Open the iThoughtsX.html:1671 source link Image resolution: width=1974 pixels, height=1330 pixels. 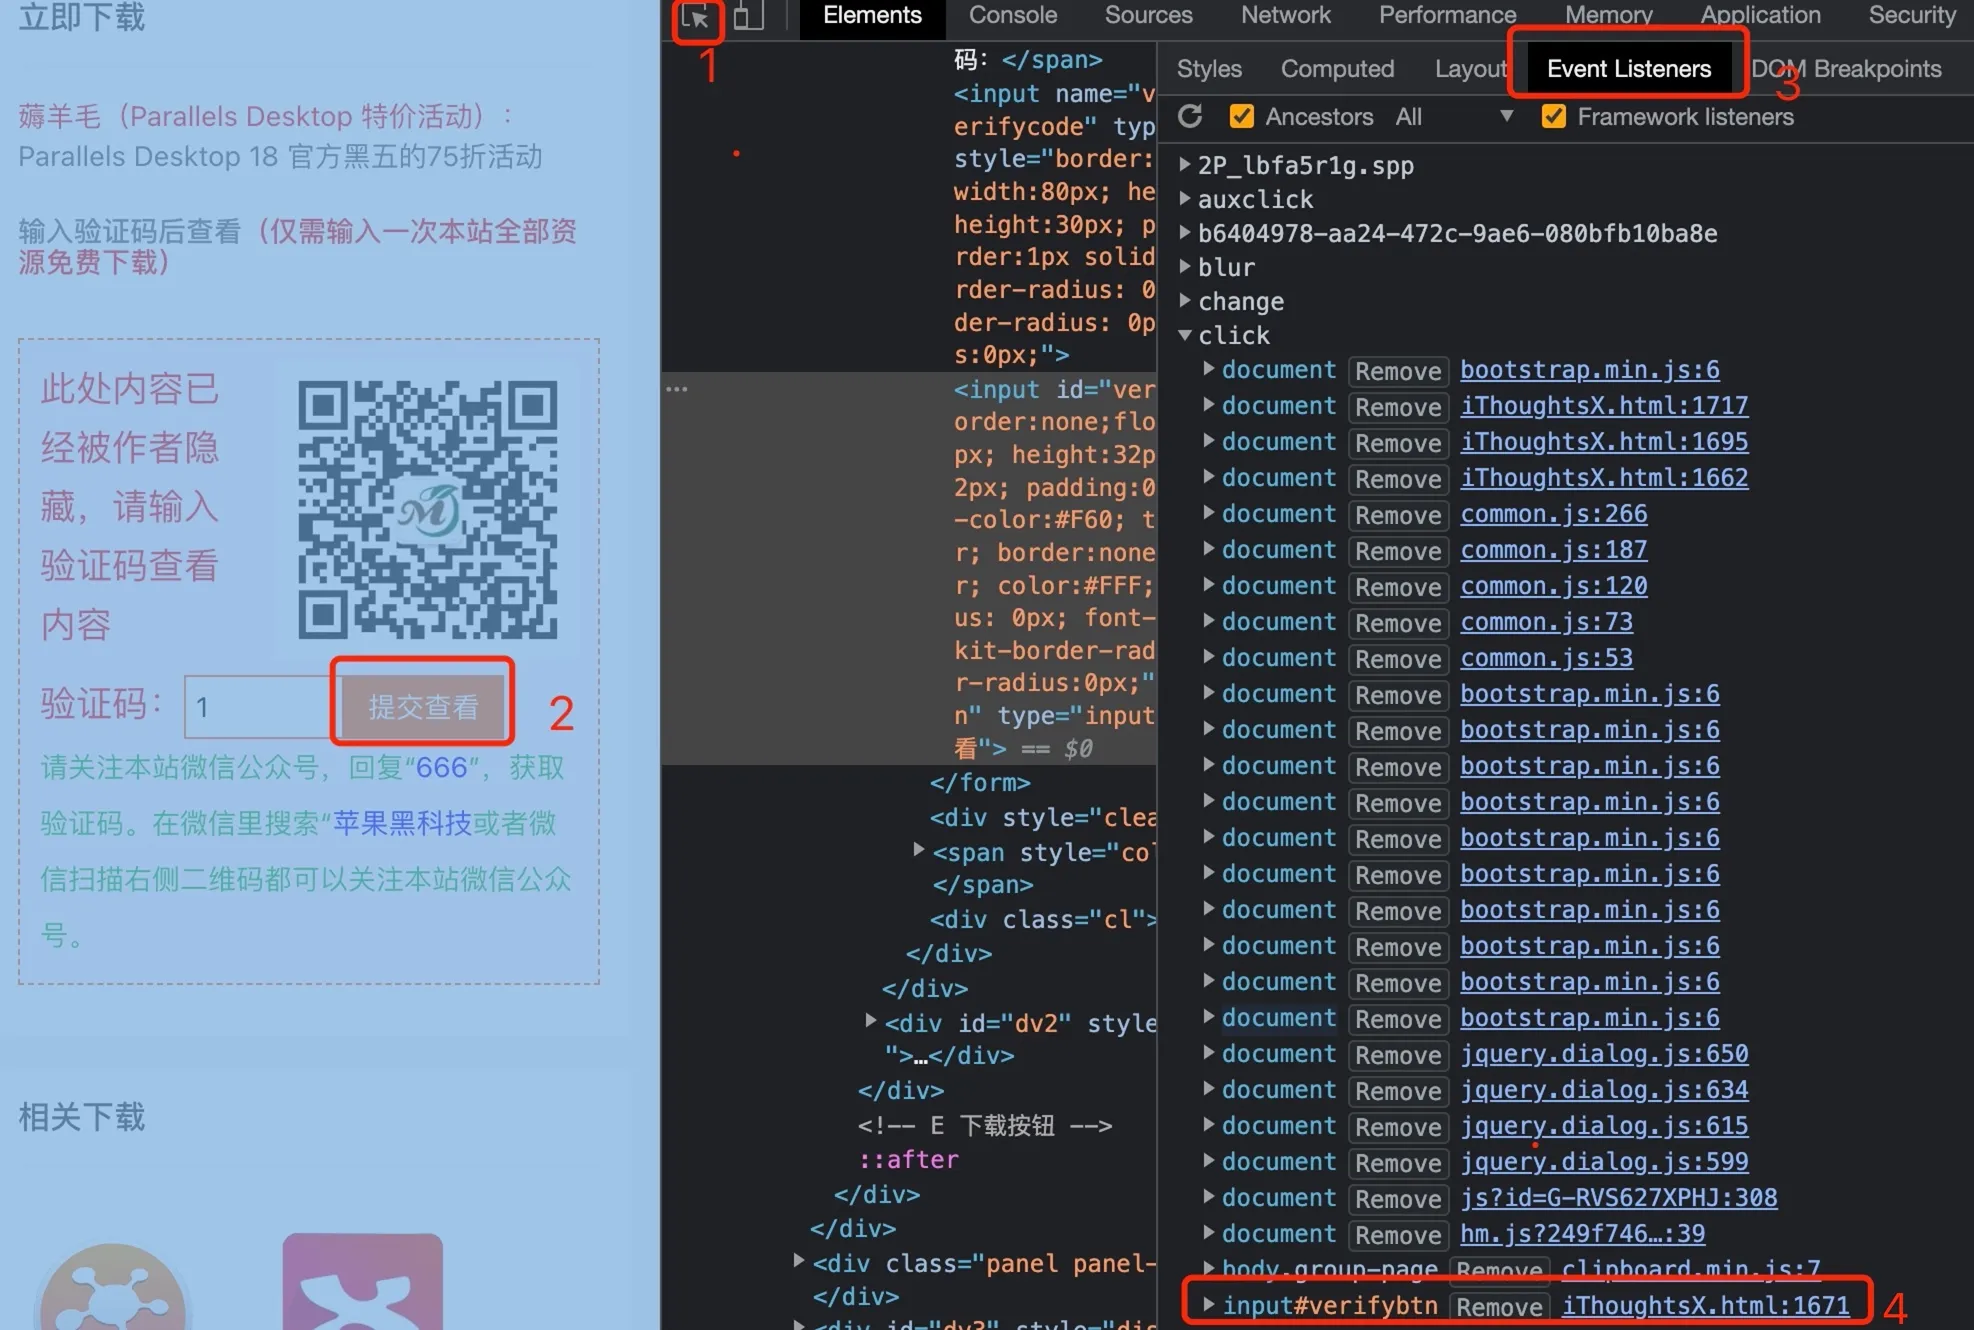(x=1706, y=1305)
